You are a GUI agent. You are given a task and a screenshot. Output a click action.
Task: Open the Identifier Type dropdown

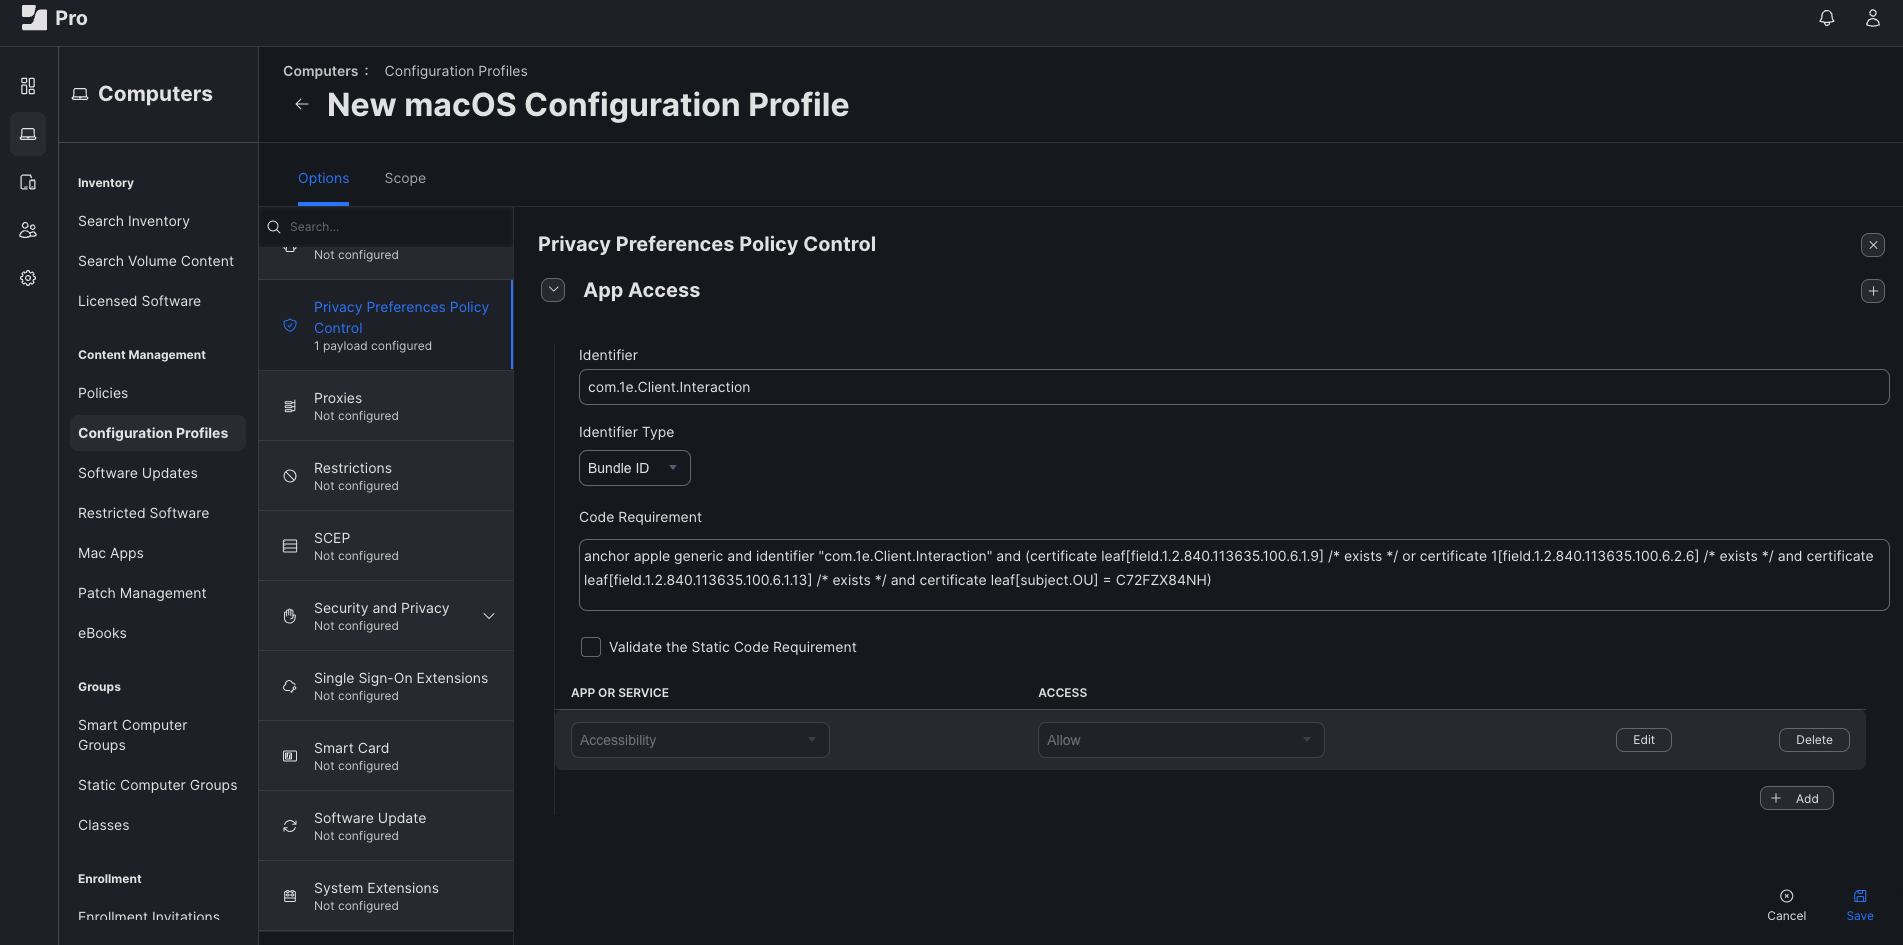click(x=634, y=468)
